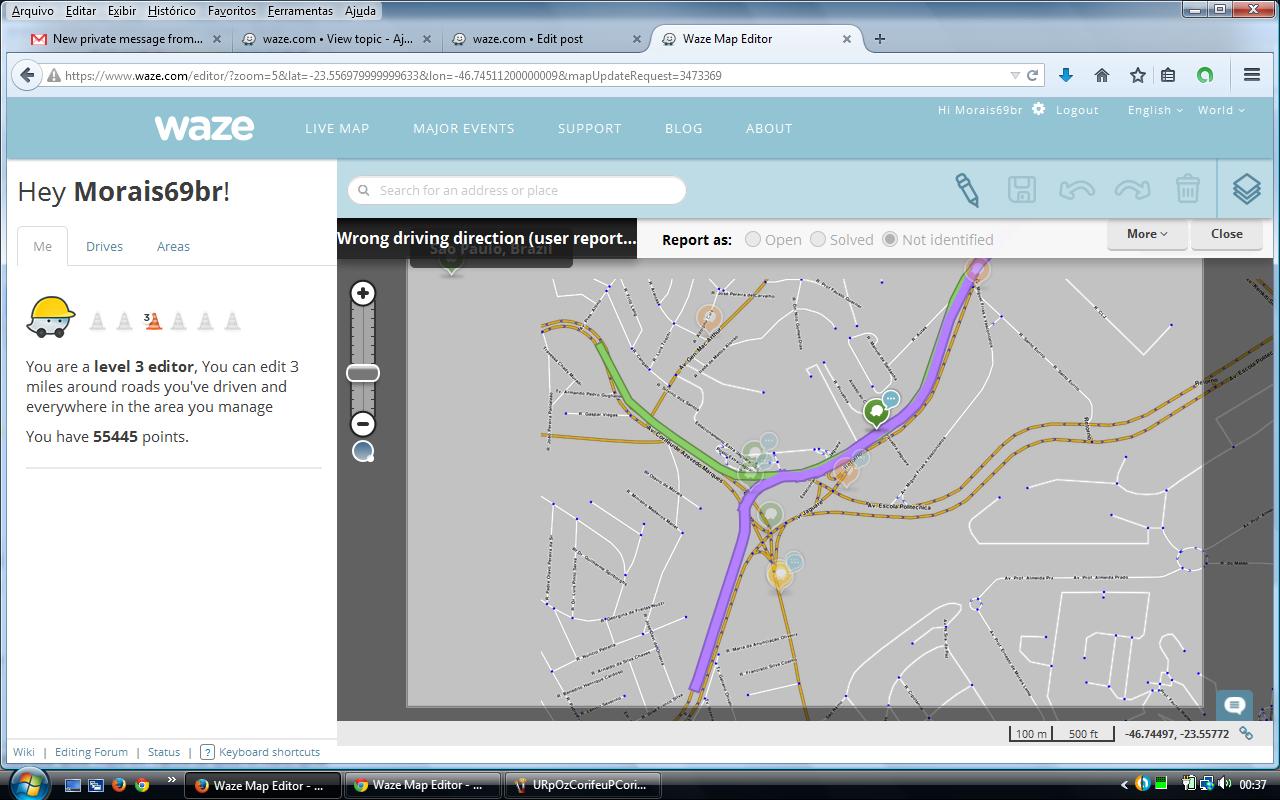Close the update request panel
1280x800 pixels.
(x=1226, y=234)
